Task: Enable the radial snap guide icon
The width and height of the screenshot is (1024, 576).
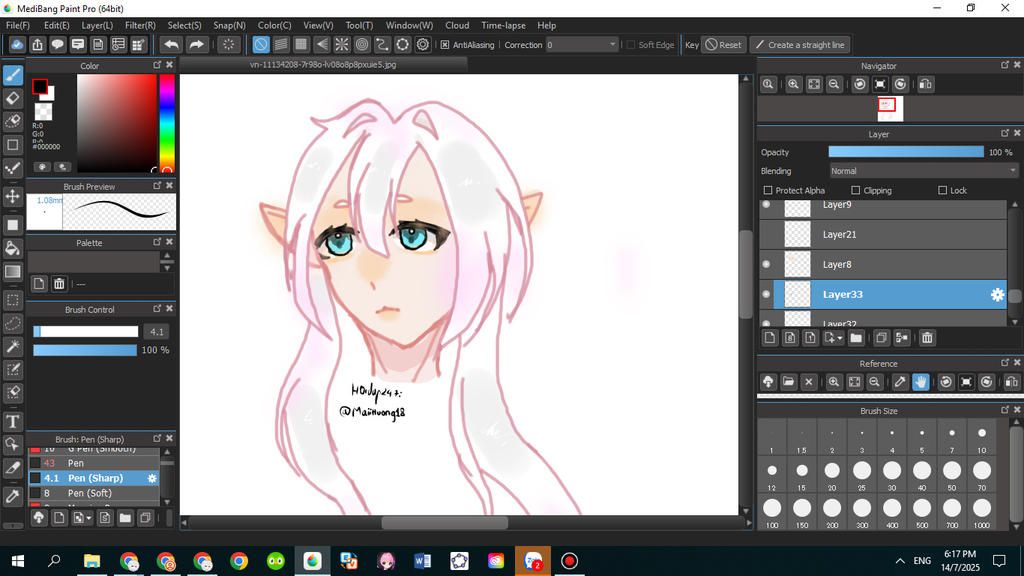Action: 341,45
